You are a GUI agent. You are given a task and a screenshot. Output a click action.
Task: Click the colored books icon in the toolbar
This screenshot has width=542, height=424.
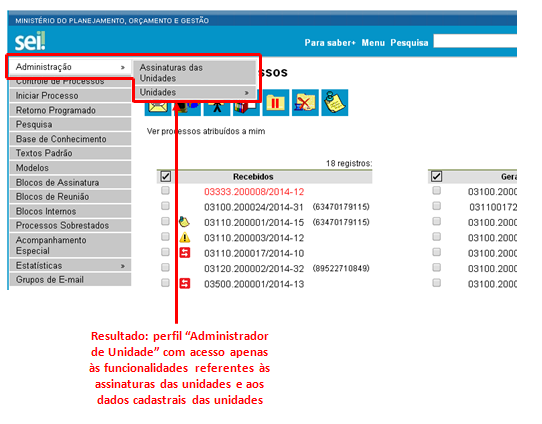(246, 108)
